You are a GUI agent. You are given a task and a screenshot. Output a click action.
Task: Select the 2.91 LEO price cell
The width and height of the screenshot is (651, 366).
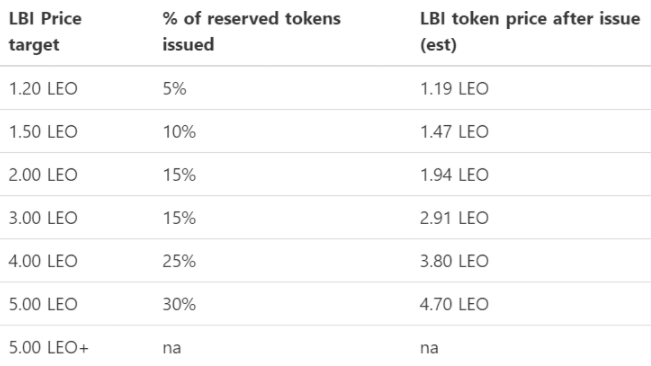454,218
